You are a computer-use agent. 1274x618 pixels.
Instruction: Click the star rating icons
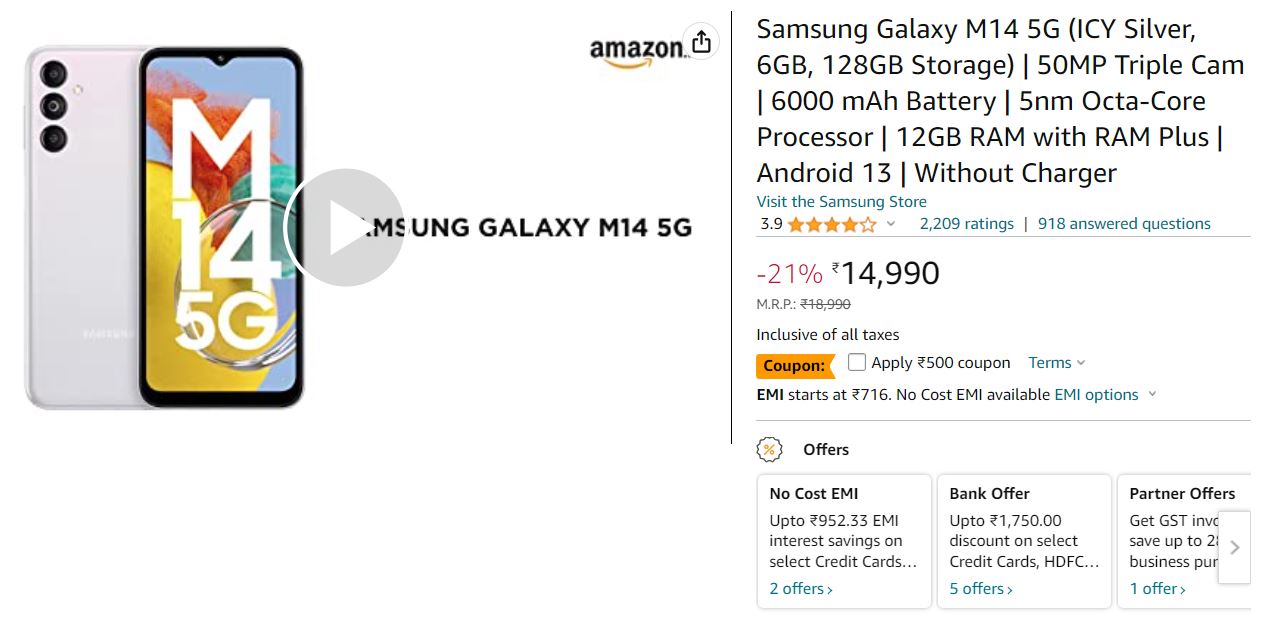831,224
